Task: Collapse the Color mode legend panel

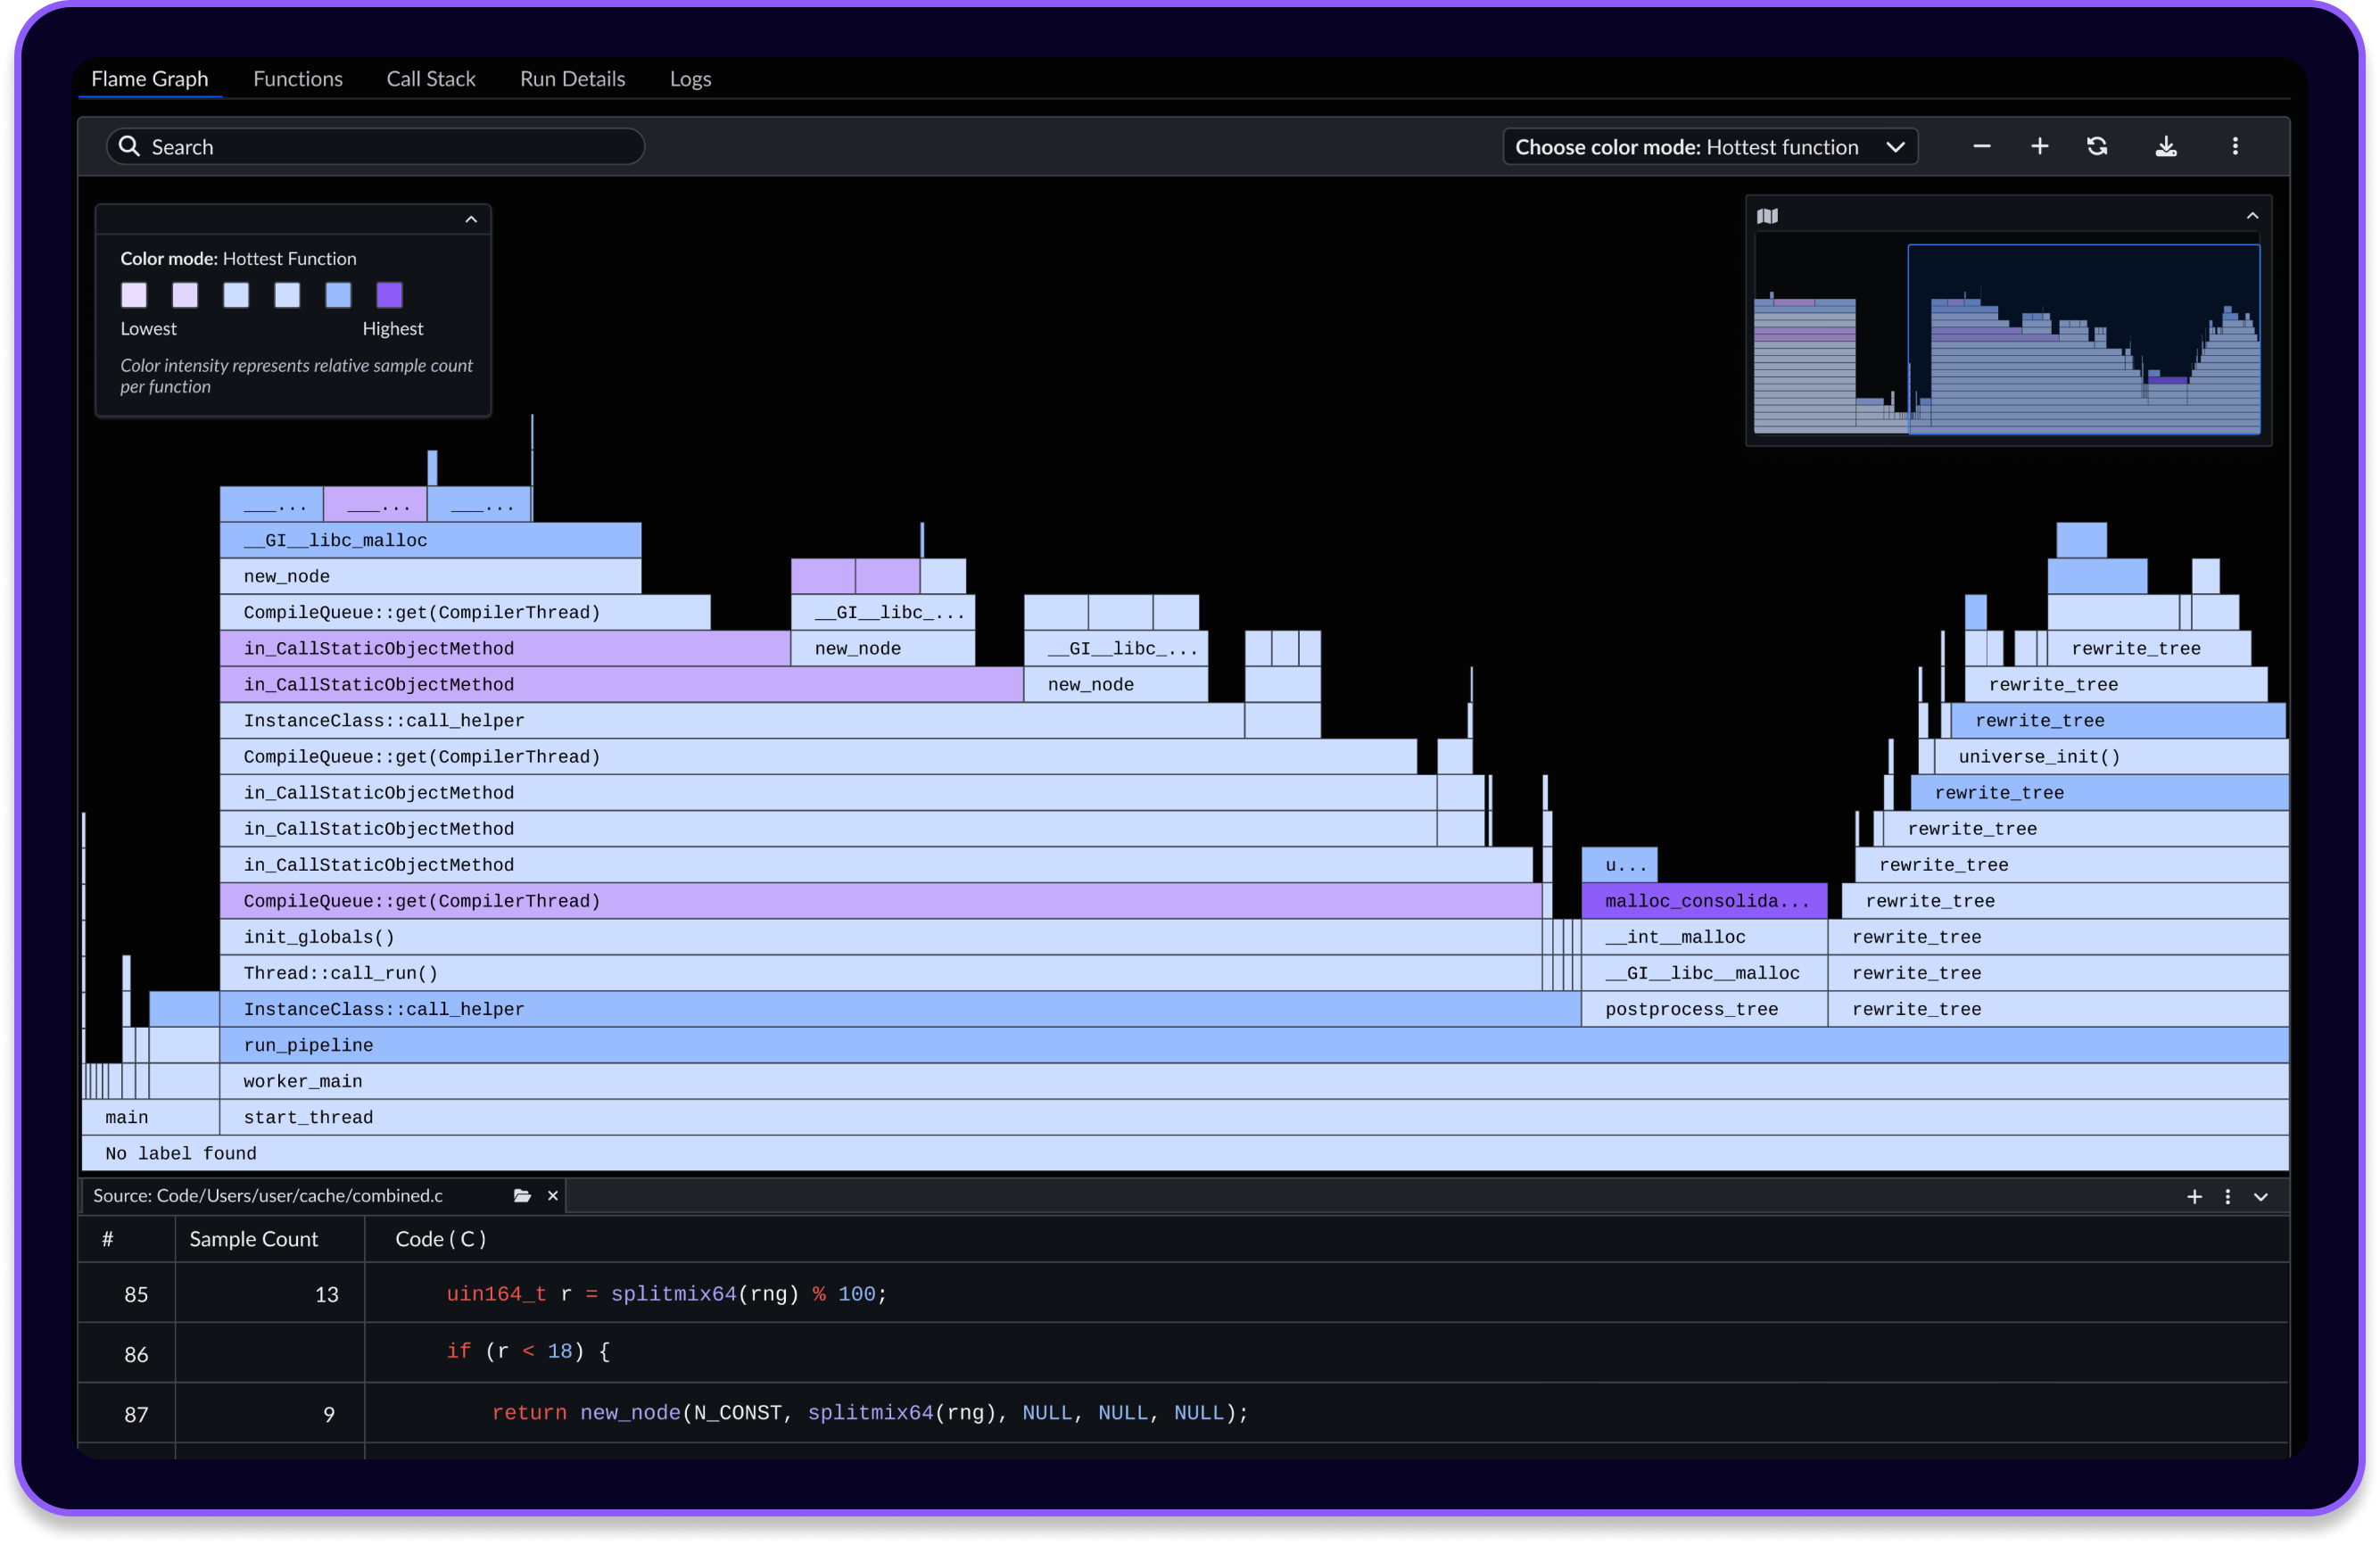Action: [471, 219]
